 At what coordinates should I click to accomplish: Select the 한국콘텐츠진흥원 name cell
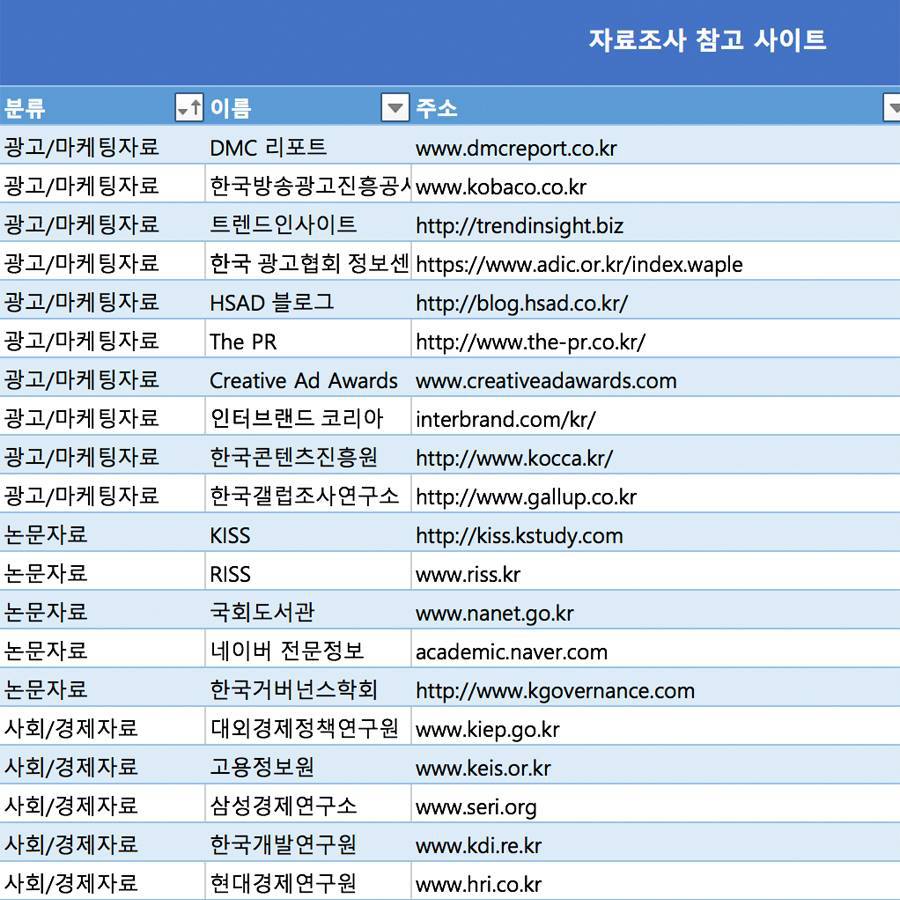pos(308,455)
